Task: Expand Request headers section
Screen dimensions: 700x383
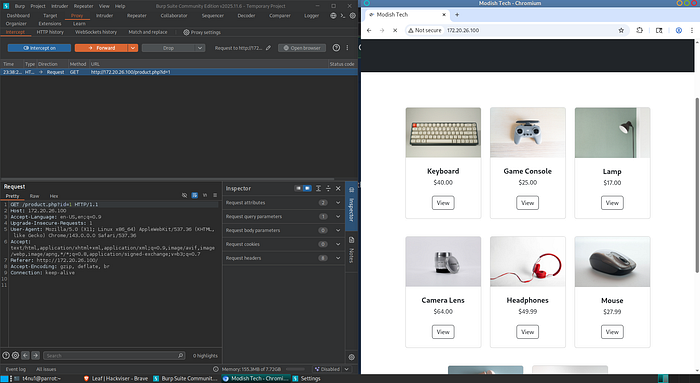Action: coord(338,258)
